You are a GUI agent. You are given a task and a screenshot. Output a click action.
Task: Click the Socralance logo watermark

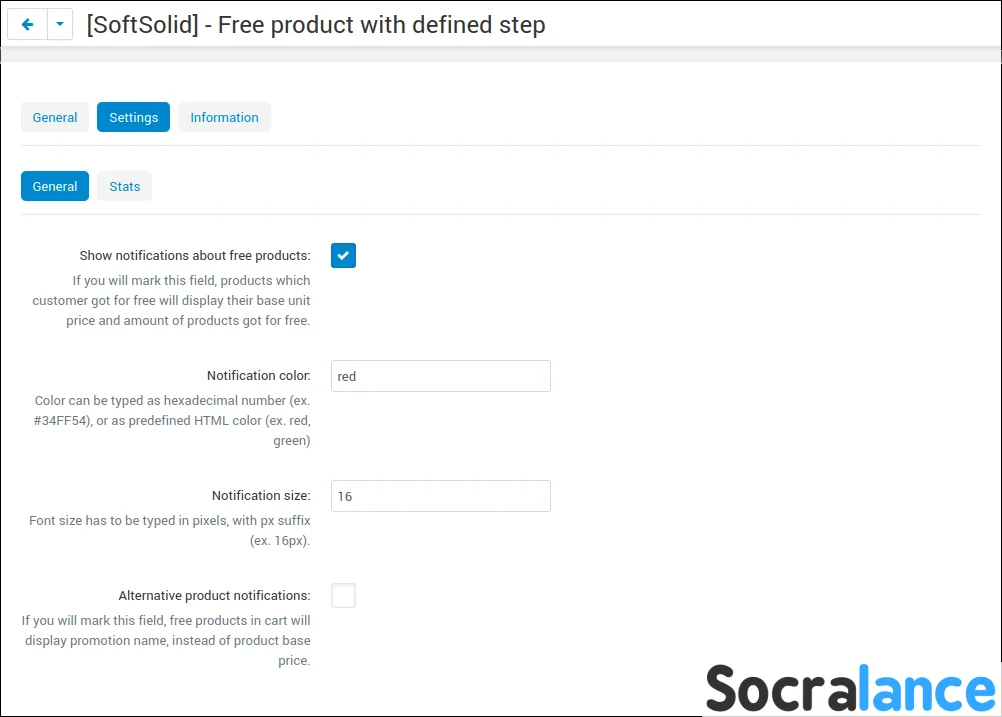pyautogui.click(x=851, y=689)
